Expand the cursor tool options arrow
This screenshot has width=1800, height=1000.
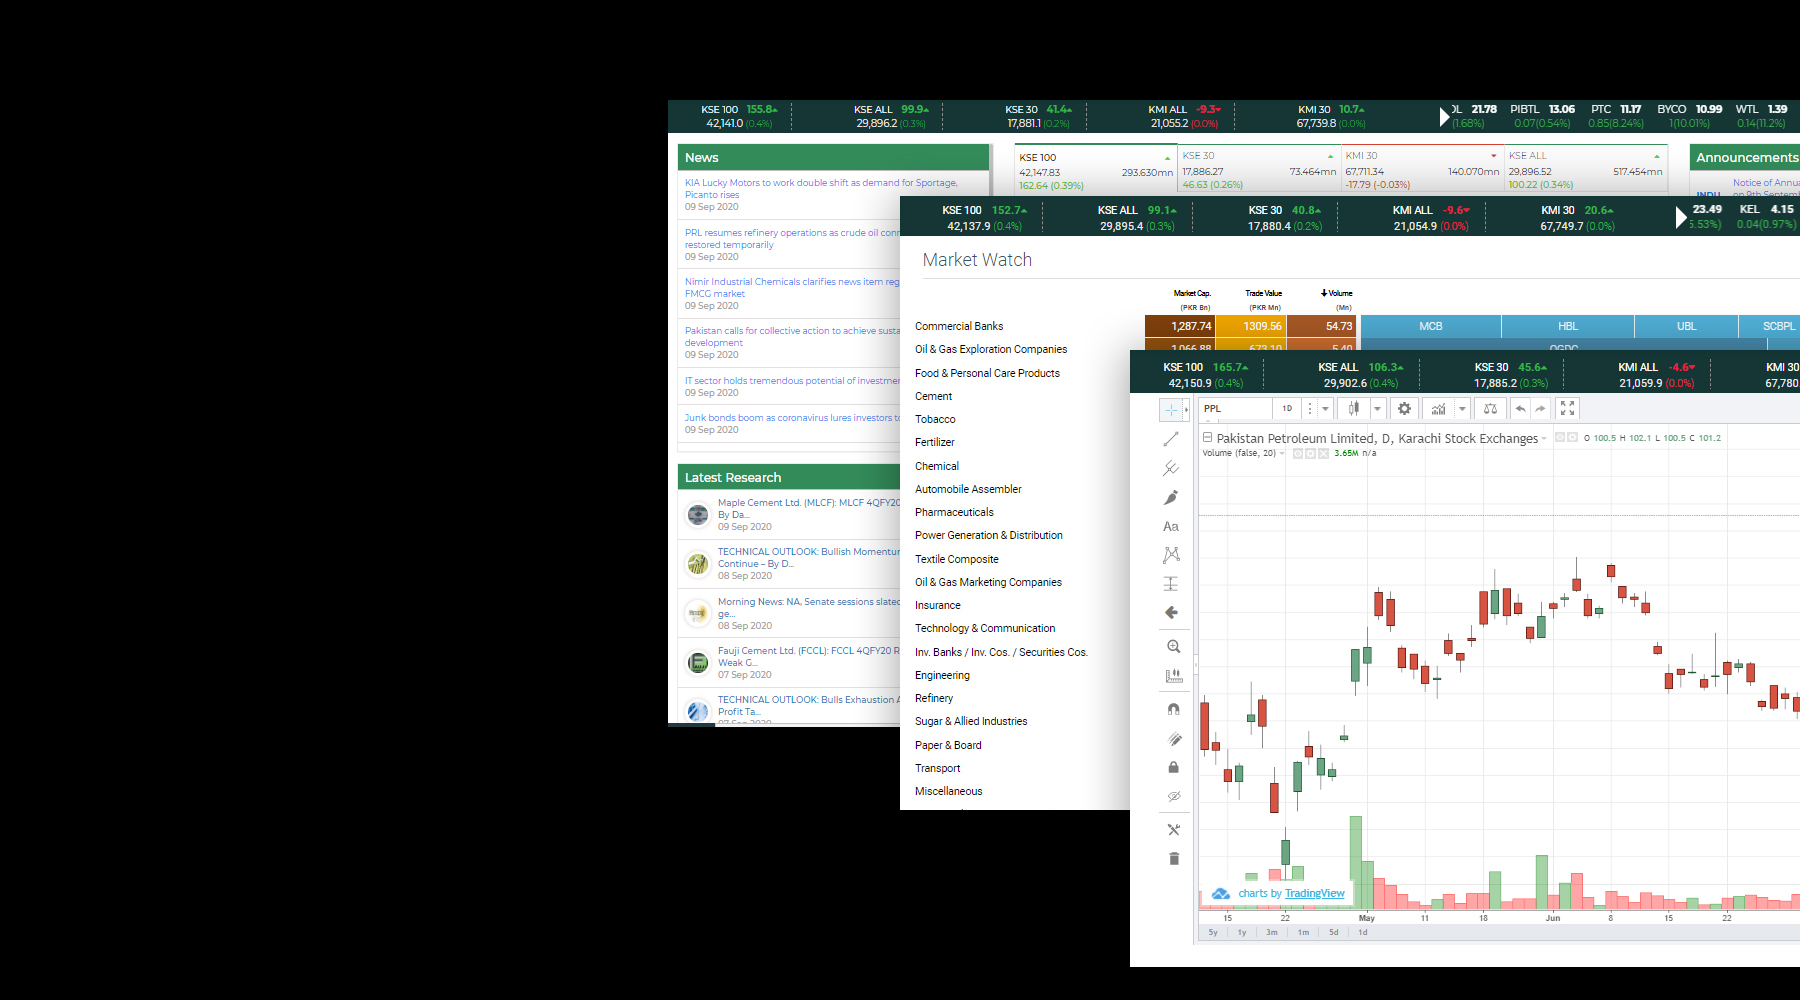[1186, 410]
